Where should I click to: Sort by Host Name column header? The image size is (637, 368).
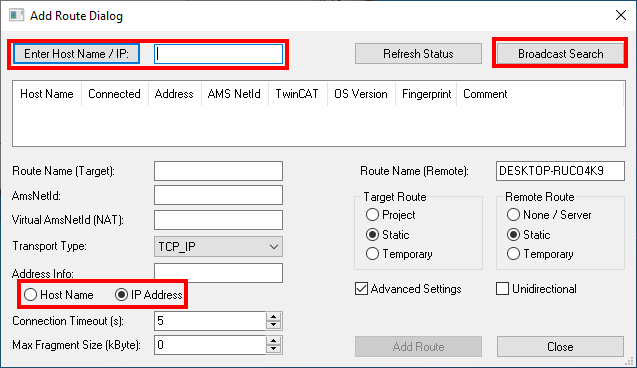[47, 94]
